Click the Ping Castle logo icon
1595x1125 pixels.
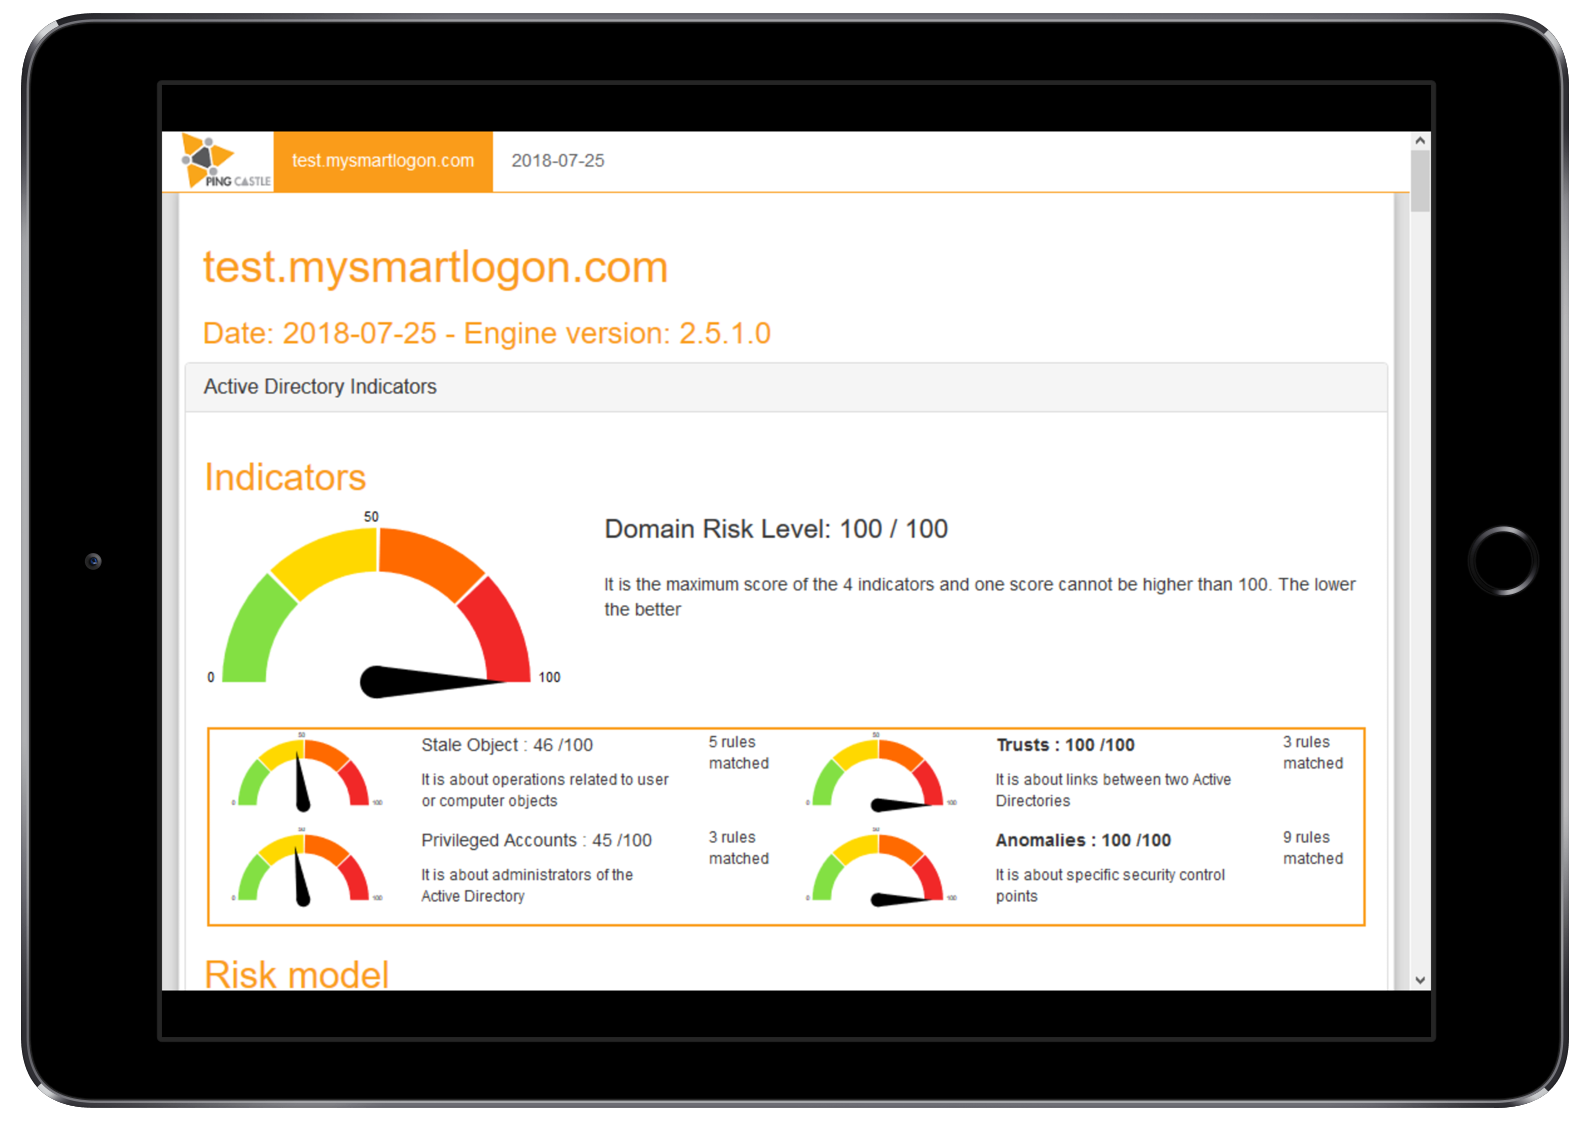[x=226, y=161]
